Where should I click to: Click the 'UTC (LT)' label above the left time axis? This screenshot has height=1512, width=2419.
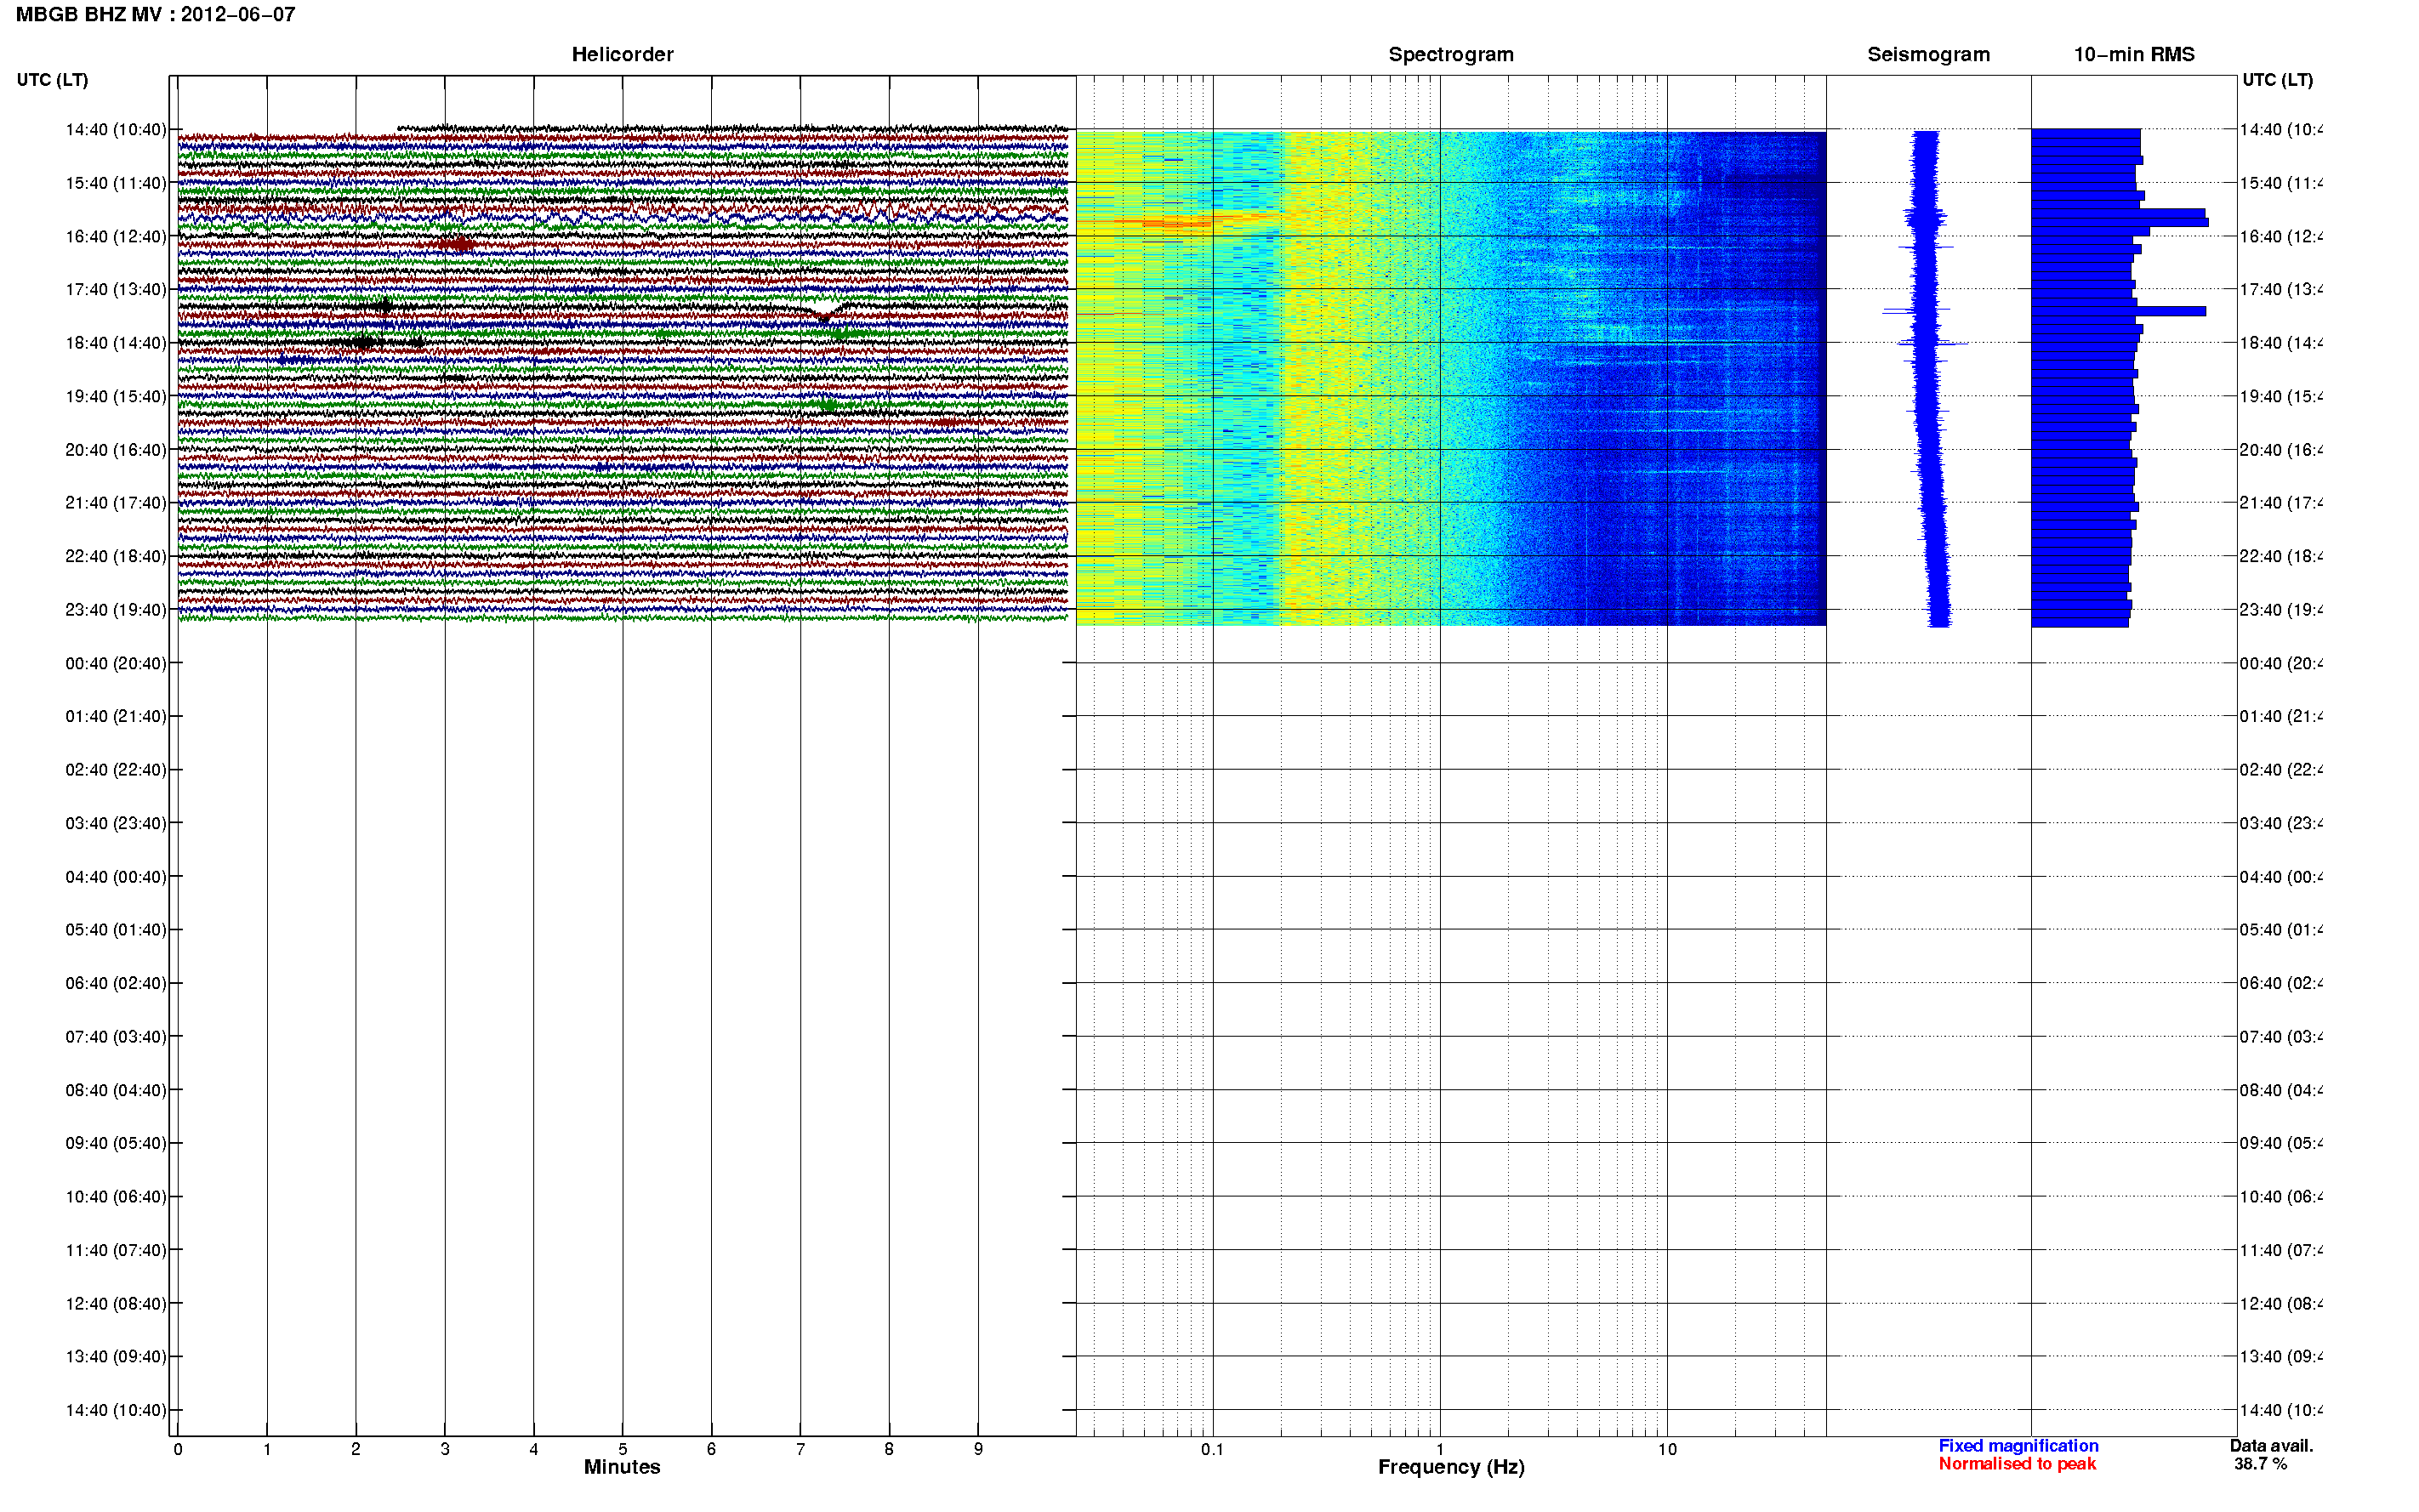[52, 80]
